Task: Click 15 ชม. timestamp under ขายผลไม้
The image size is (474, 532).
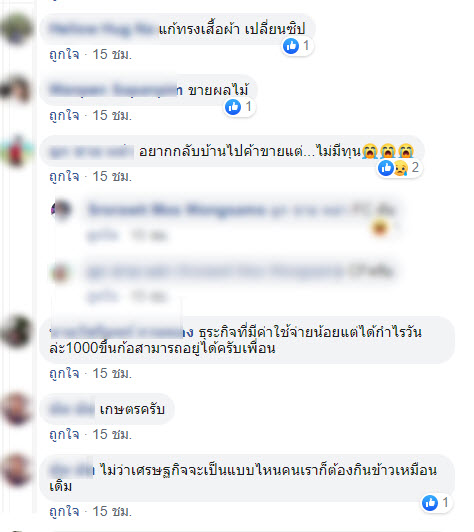Action: [112, 115]
